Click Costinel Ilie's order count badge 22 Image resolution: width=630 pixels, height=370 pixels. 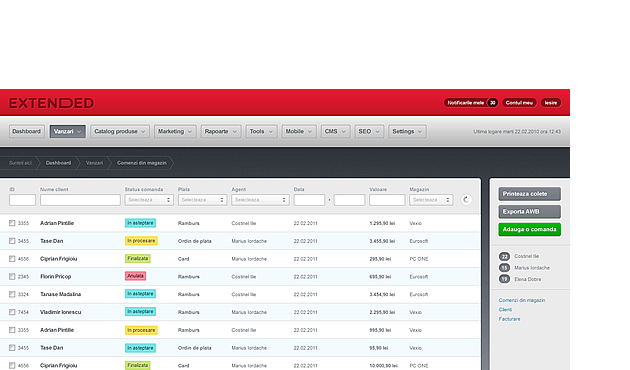click(504, 256)
